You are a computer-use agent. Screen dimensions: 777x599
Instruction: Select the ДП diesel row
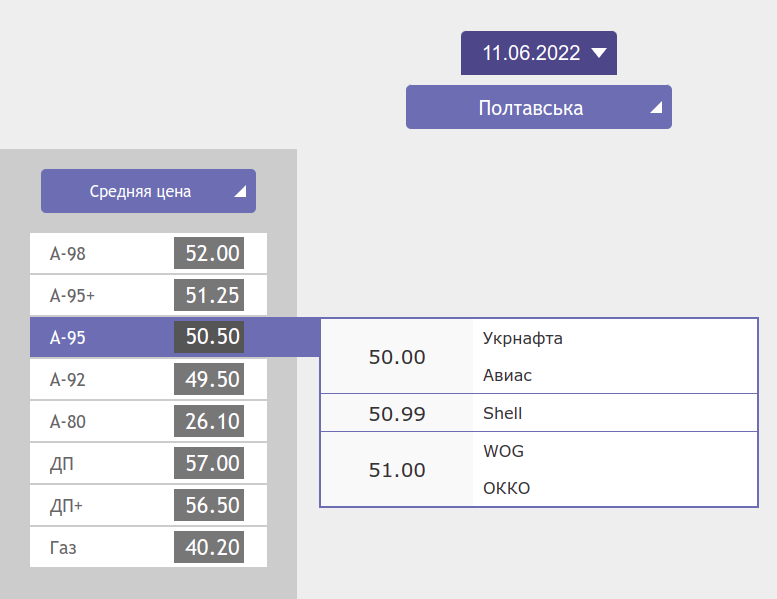(100, 464)
